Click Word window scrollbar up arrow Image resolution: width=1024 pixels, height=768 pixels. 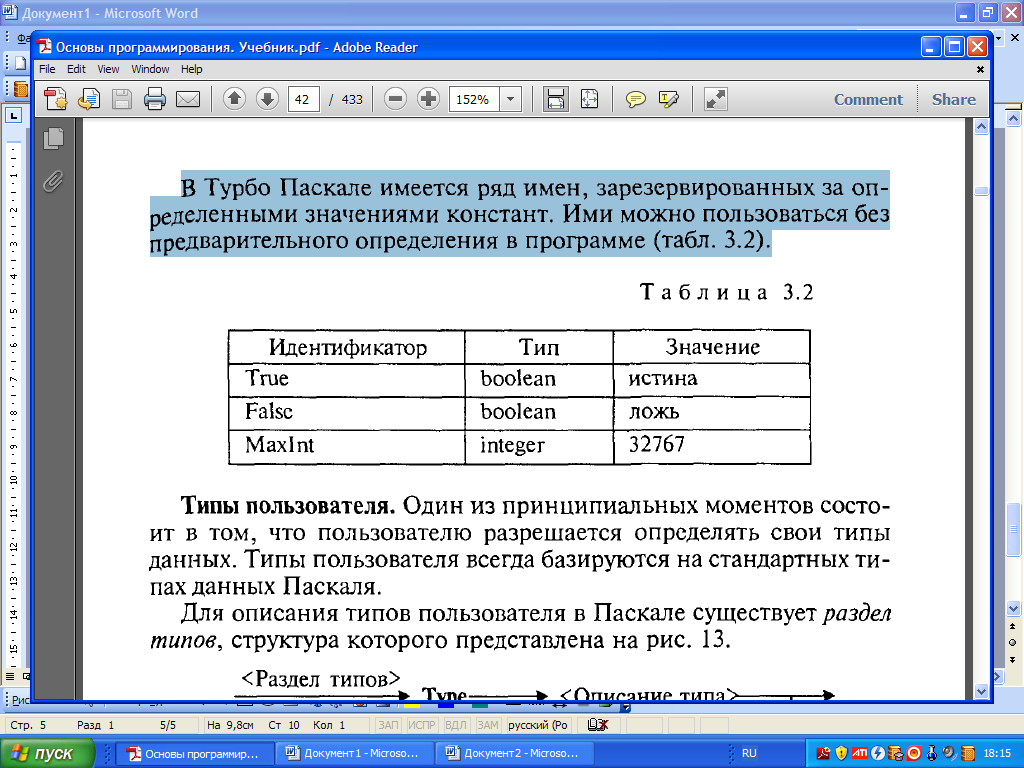coord(1013,118)
